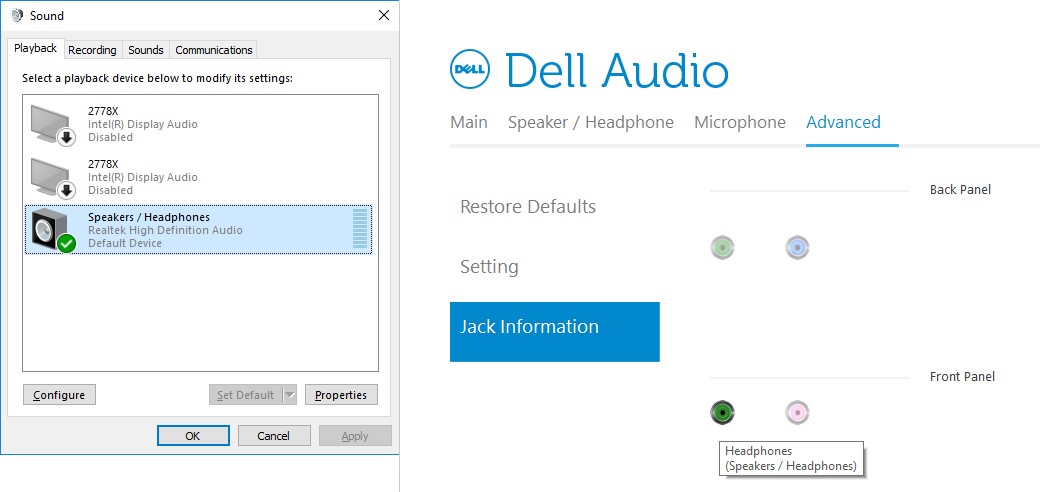Select the Advanced tab in Dell Audio
The width and height of the screenshot is (1053, 492).
point(843,122)
